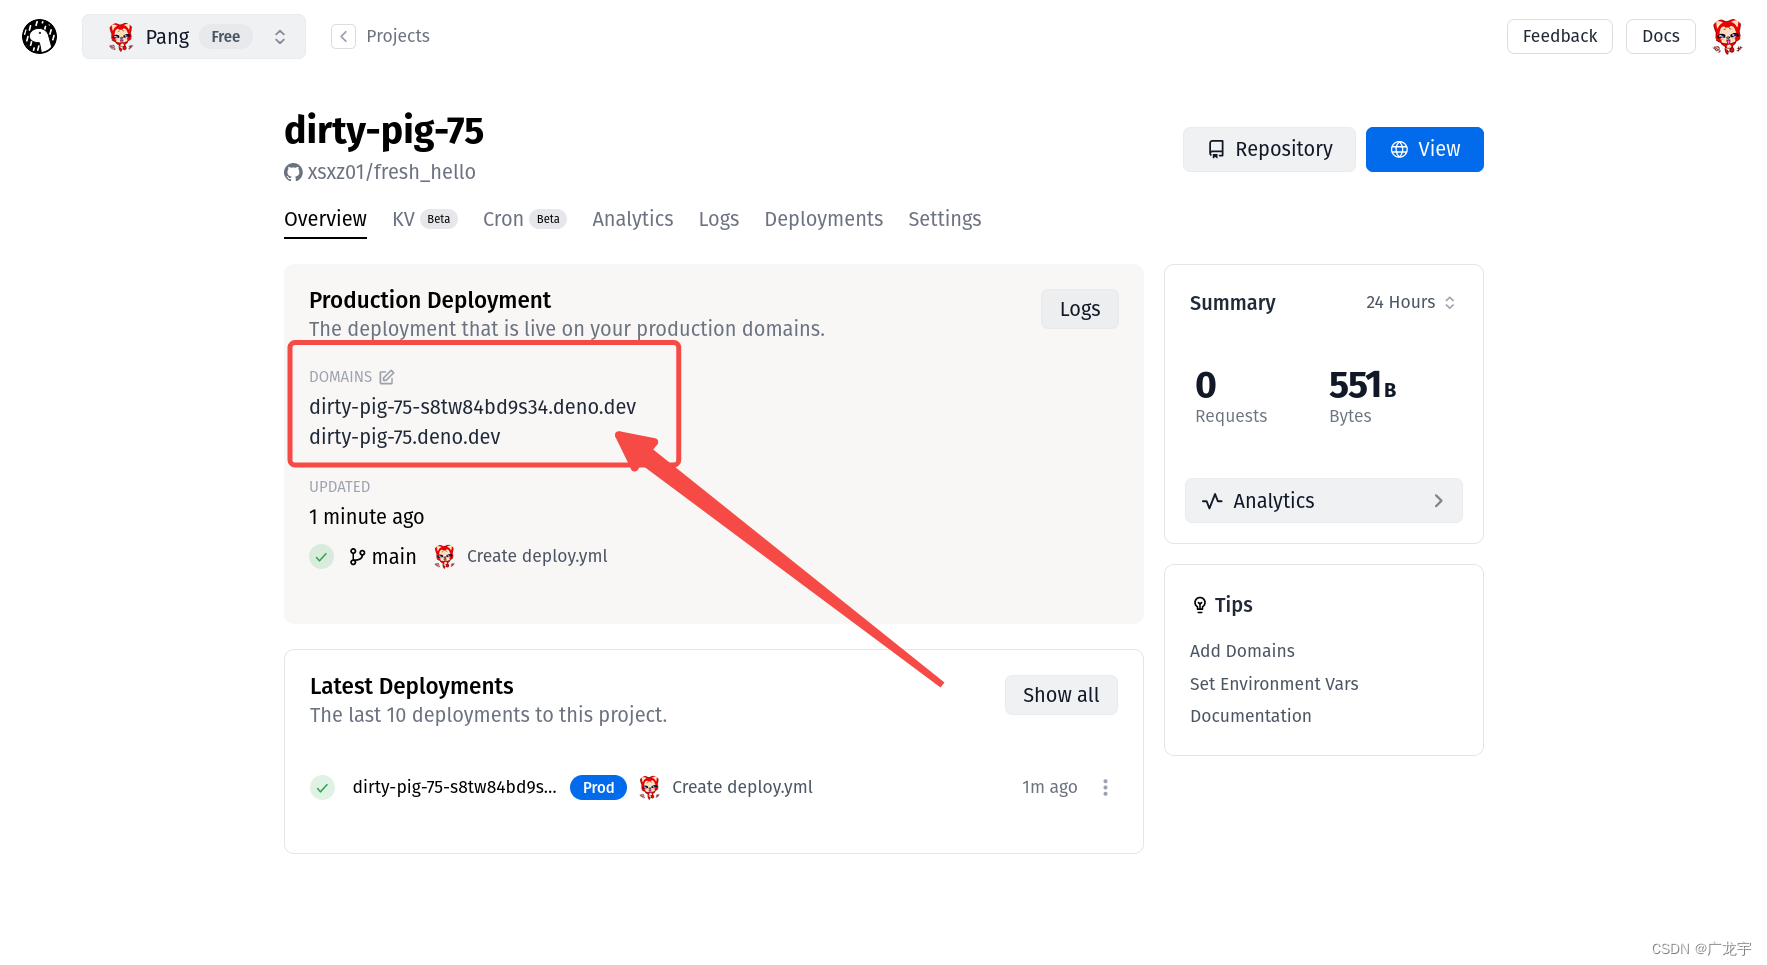Click the edit domains pencil icon
The image size is (1767, 965).
pyautogui.click(x=387, y=377)
